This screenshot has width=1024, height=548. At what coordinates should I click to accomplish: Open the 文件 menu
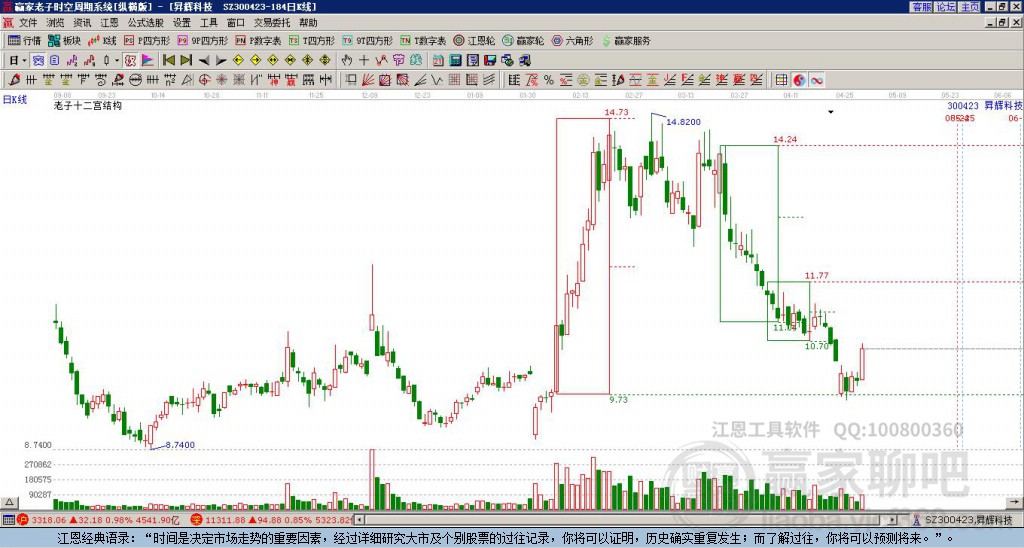pyautogui.click(x=28, y=23)
